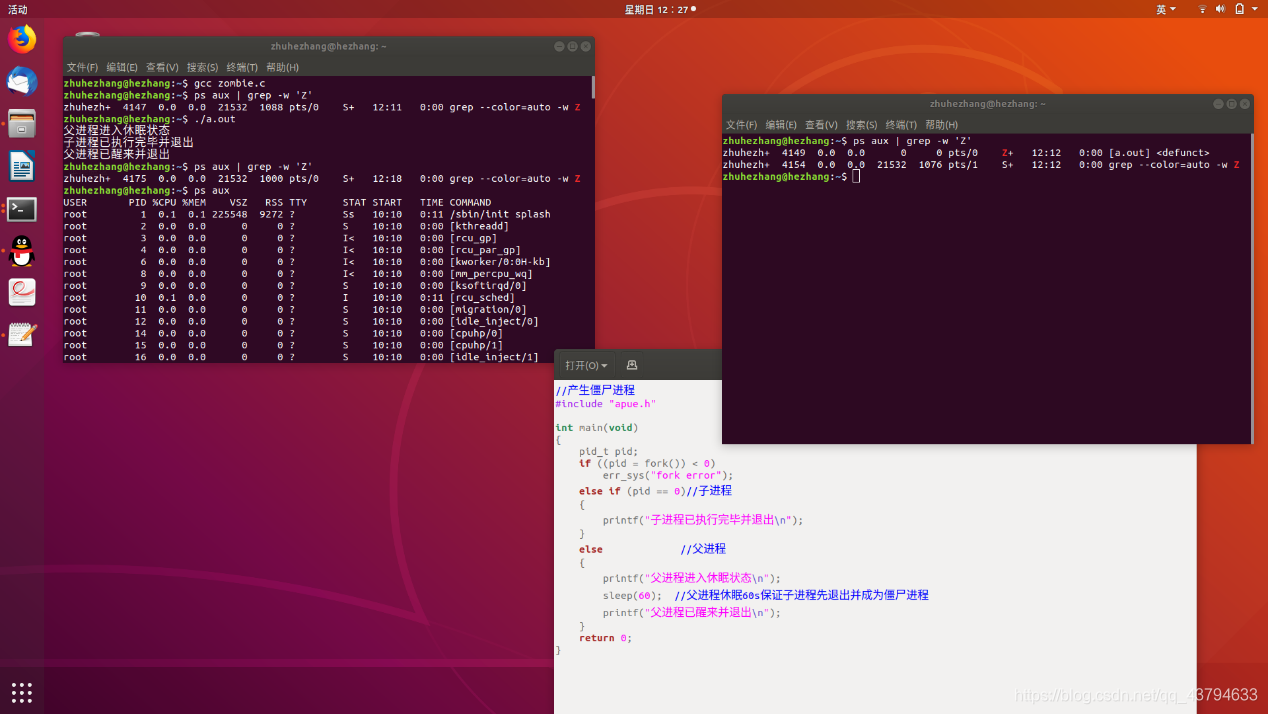Close the left terminal window
The height and width of the screenshot is (714, 1268).
tap(586, 46)
